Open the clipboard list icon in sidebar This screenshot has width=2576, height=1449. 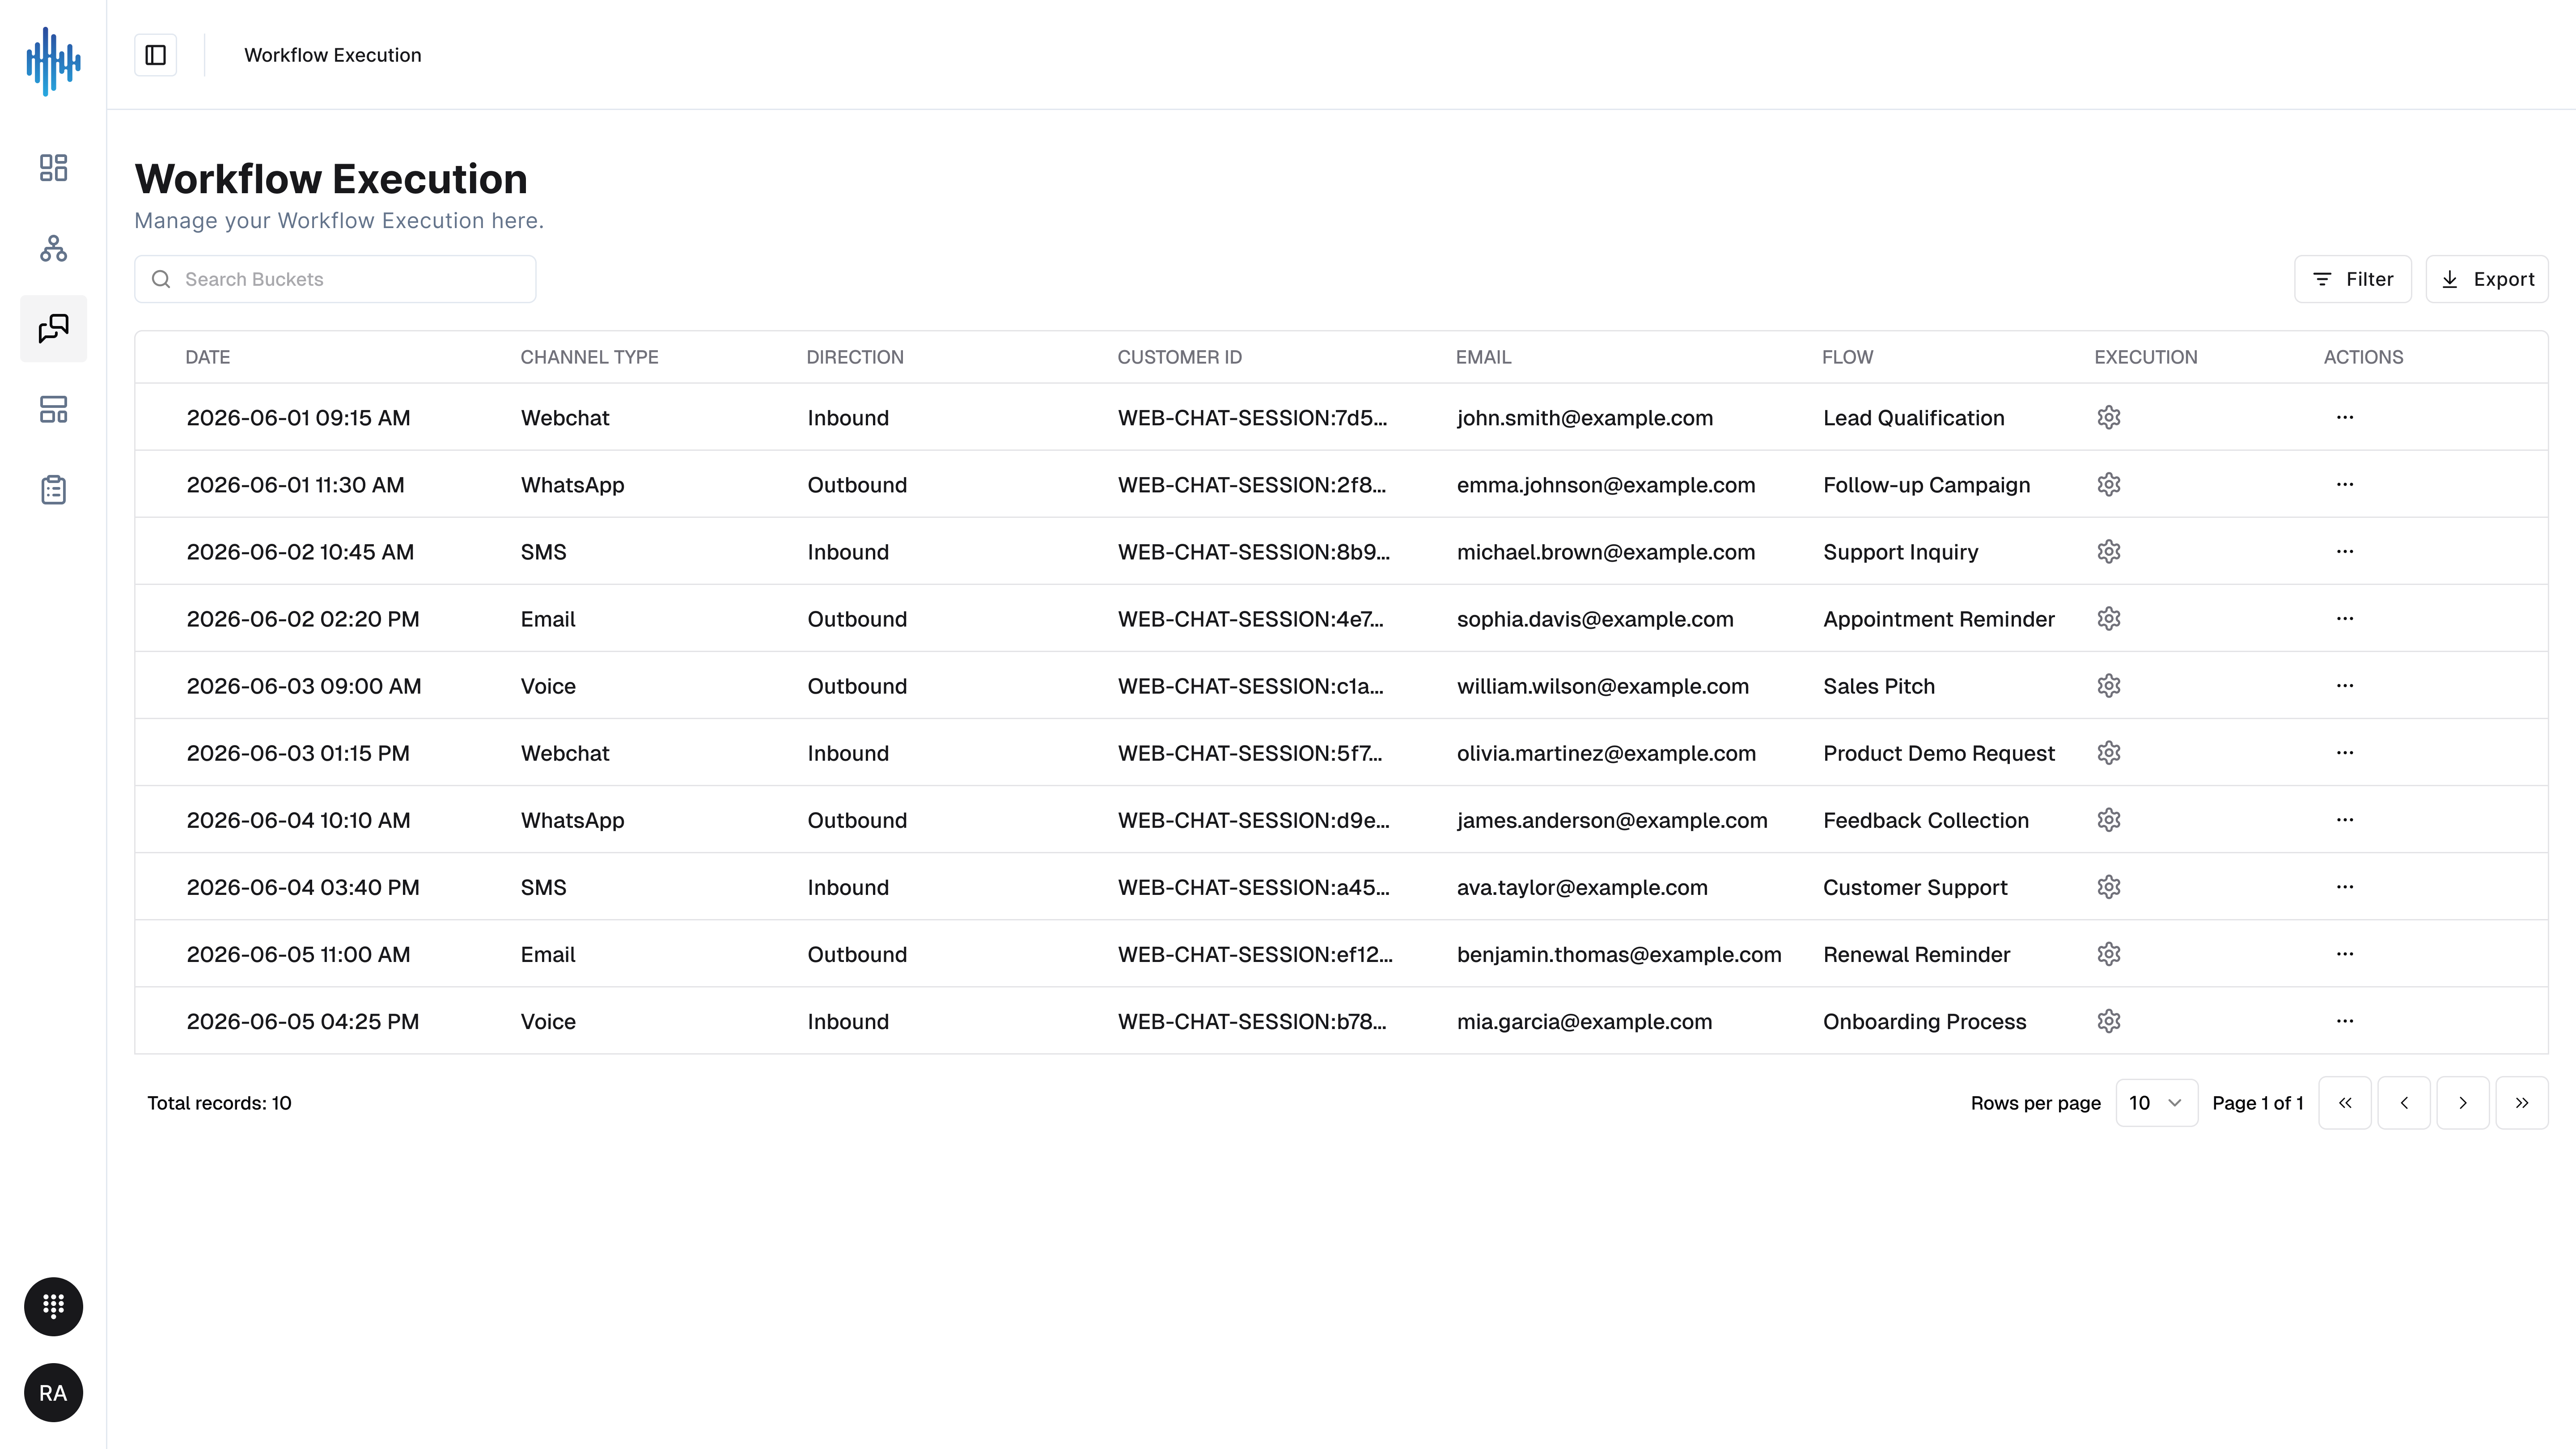click(x=53, y=490)
